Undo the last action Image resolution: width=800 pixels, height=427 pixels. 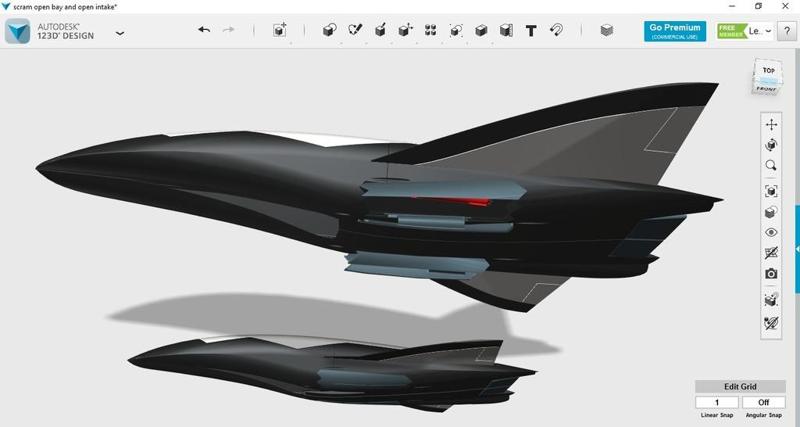tap(204, 30)
